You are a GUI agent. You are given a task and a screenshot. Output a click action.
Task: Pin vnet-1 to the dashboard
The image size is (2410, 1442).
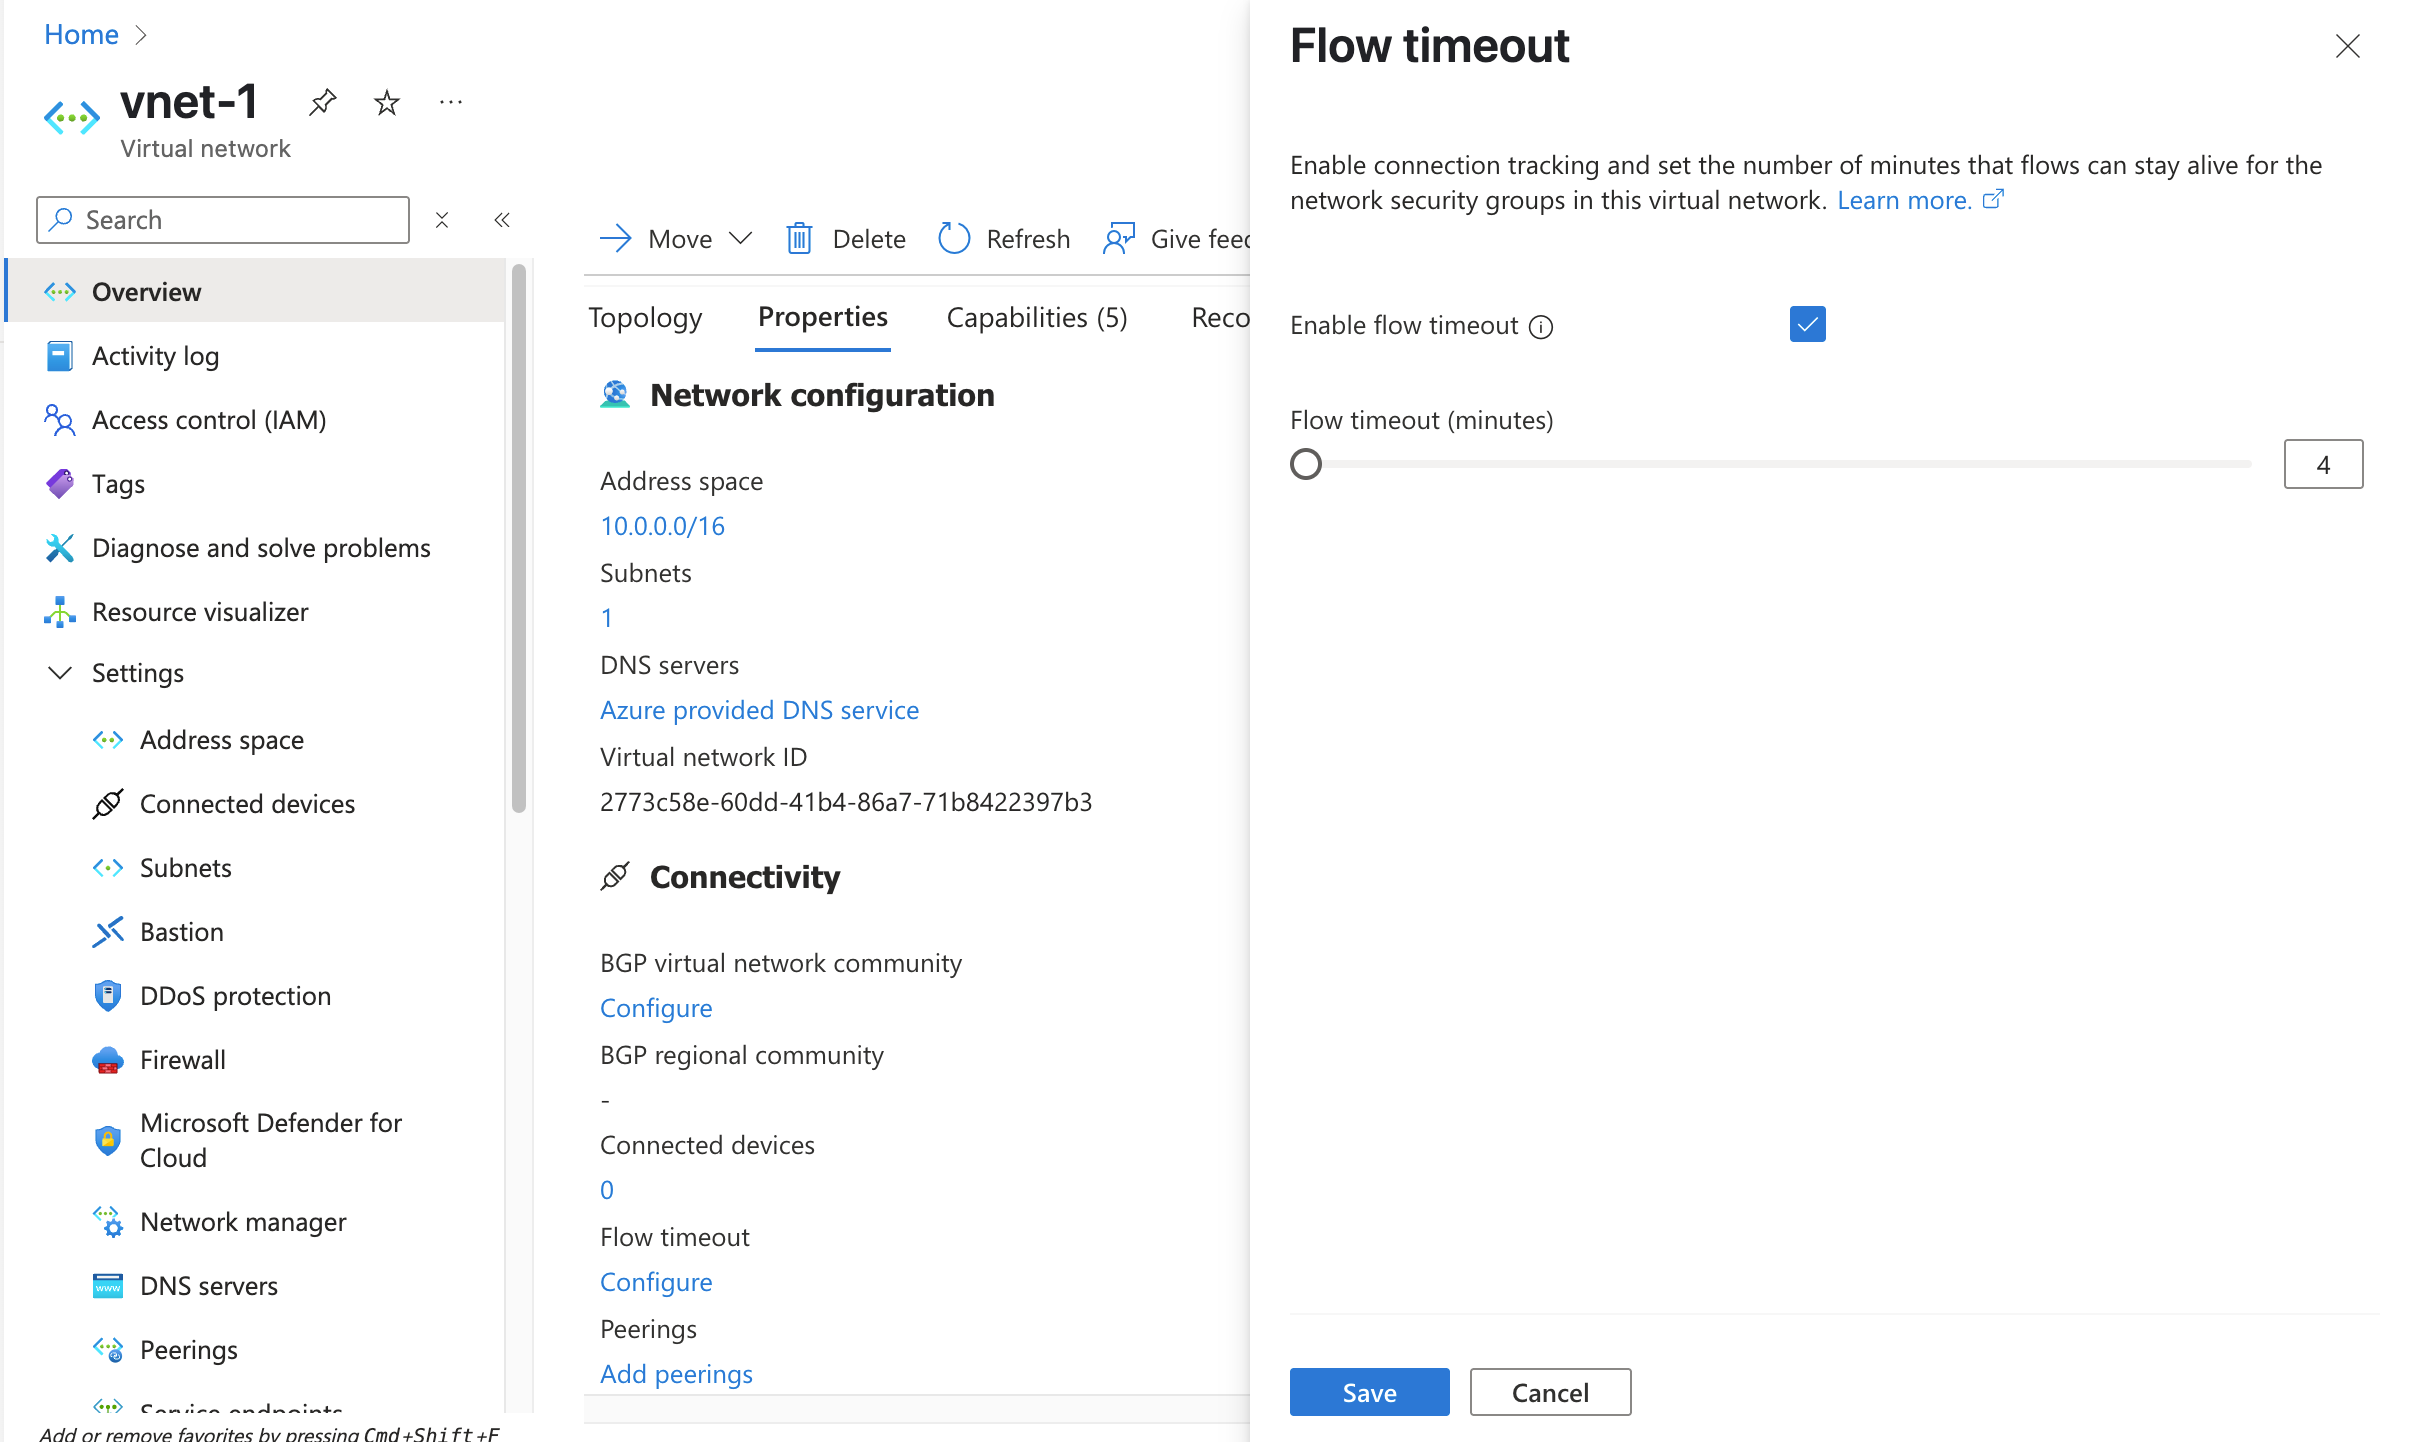coord(322,103)
